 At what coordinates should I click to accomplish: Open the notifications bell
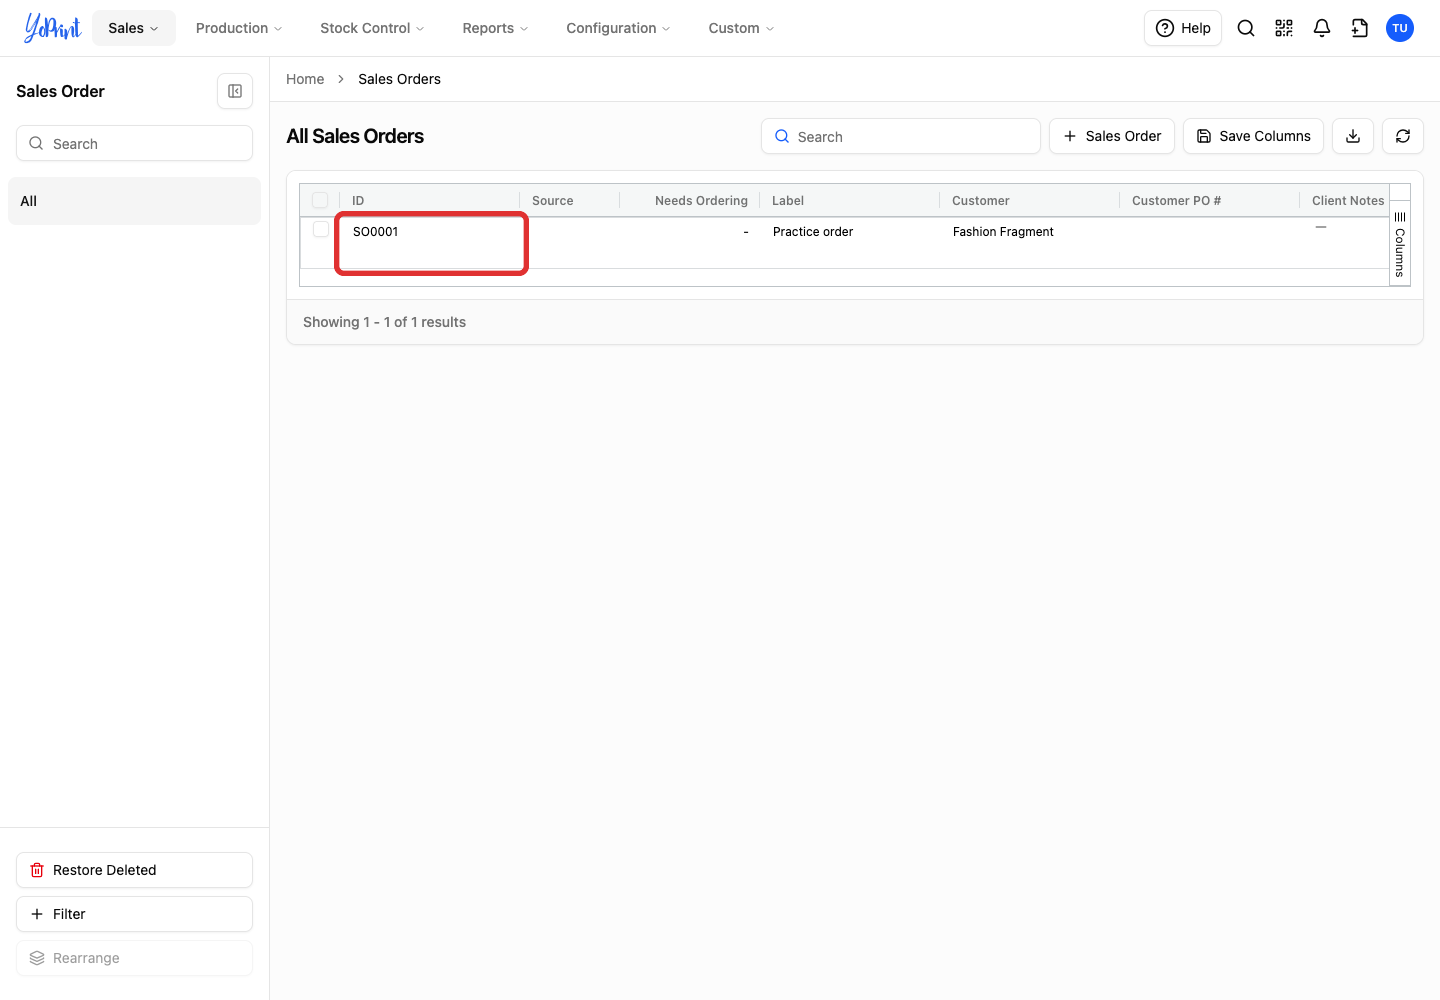click(1322, 28)
